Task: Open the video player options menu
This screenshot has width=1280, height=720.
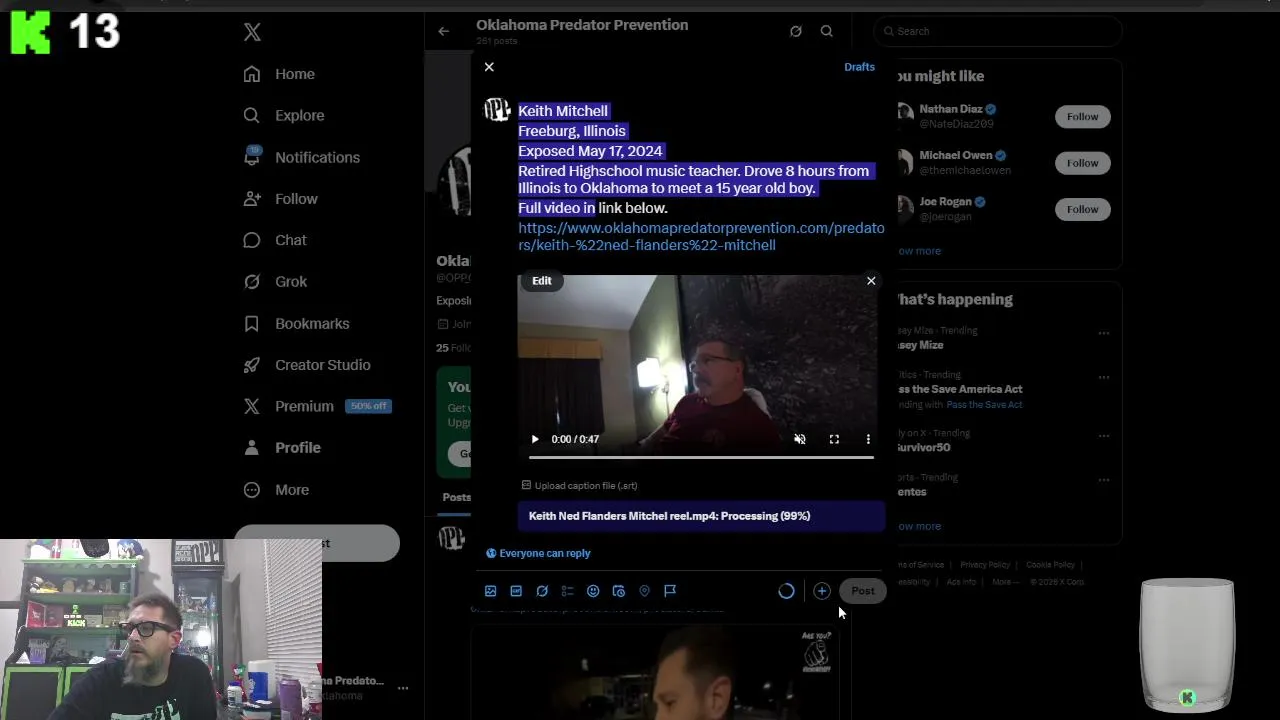Action: [x=868, y=439]
